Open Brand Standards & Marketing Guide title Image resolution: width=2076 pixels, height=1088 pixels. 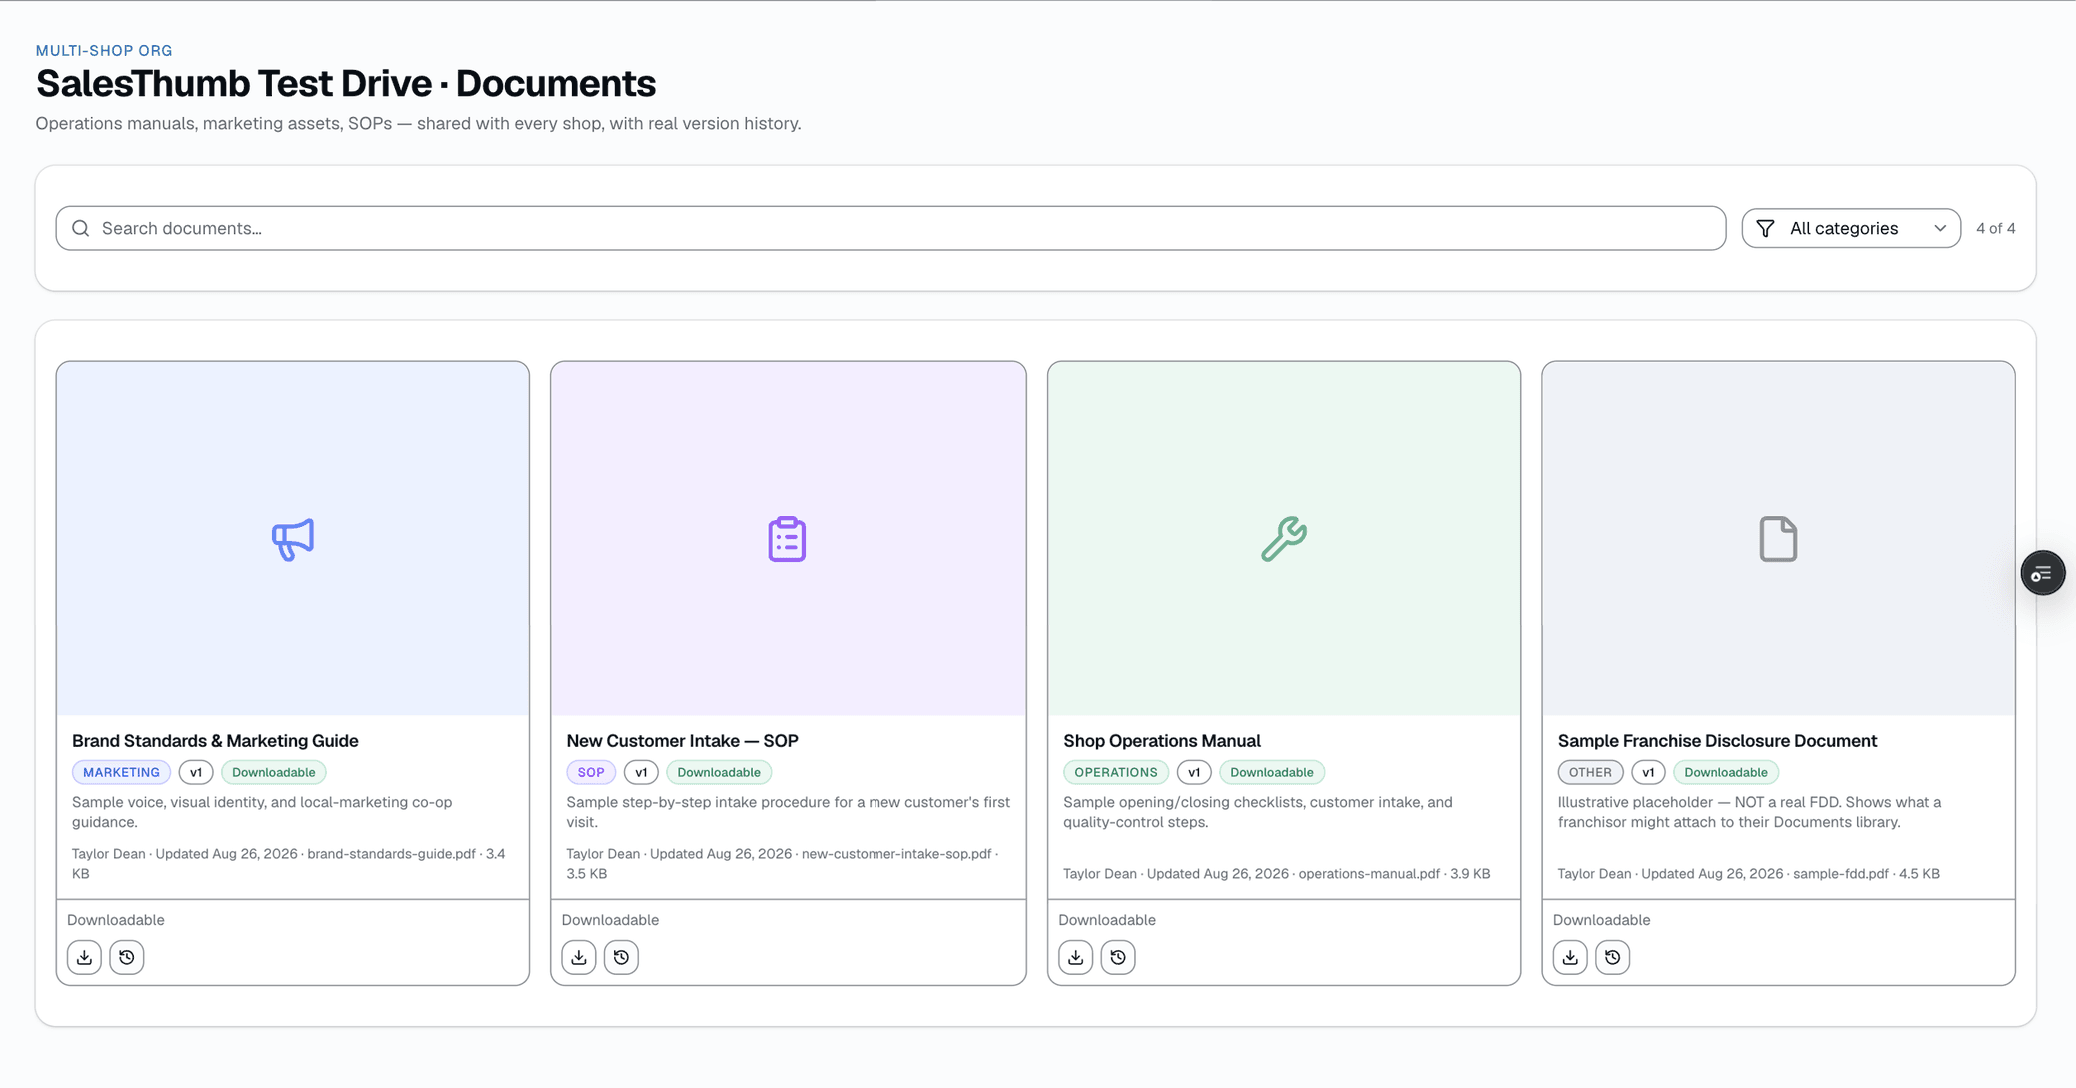point(215,741)
